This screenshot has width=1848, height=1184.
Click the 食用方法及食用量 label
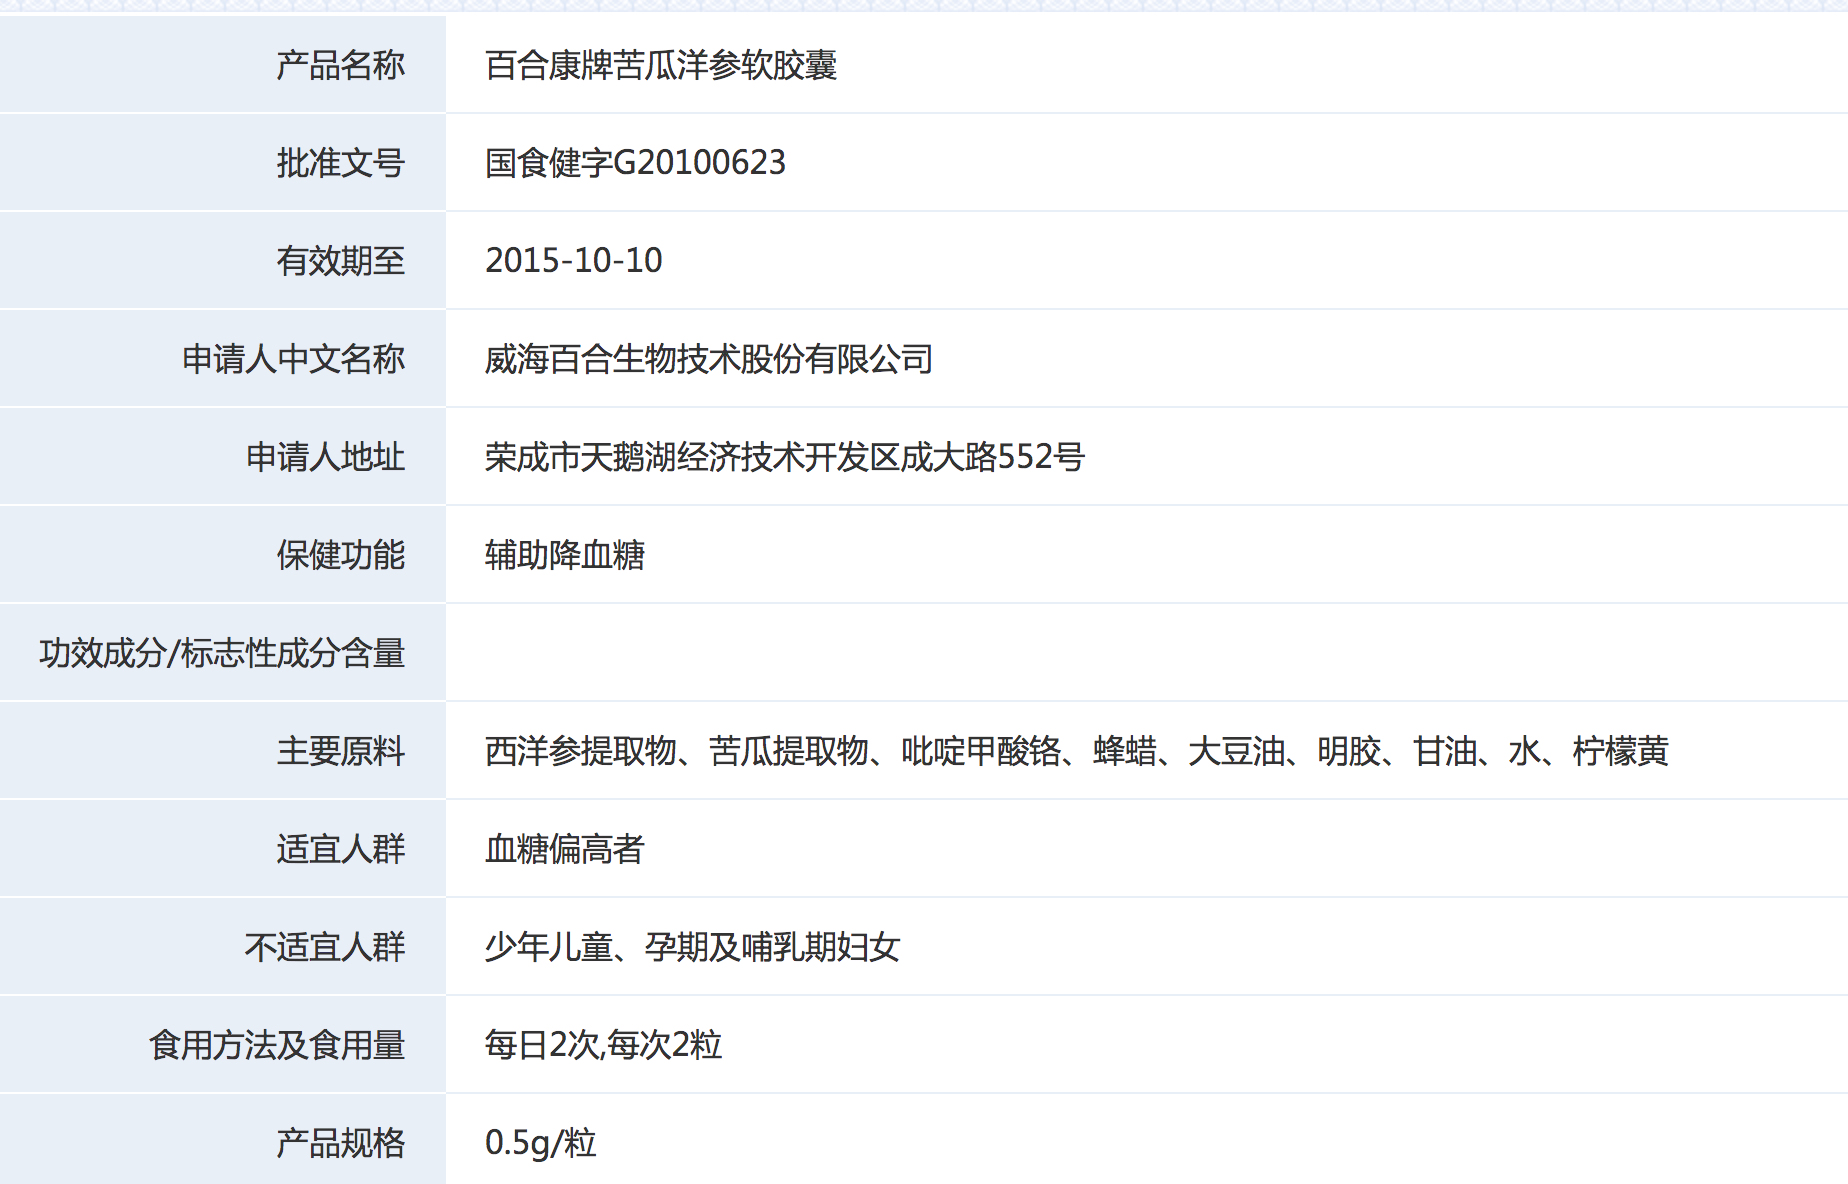tap(277, 1045)
